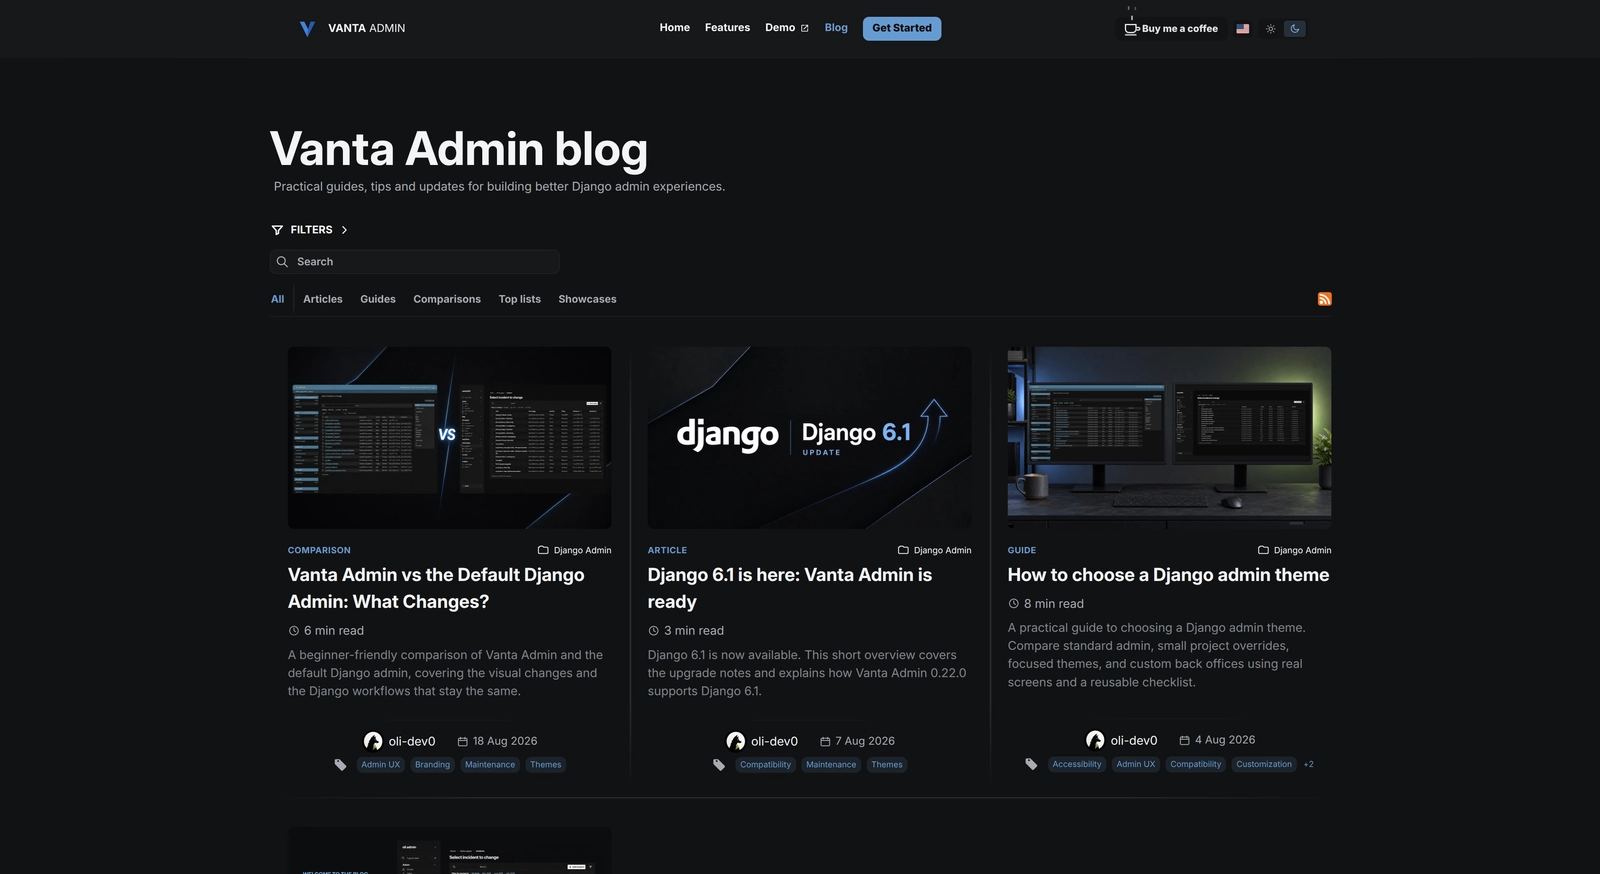1600x874 pixels.
Task: Click the coffee cup icon in header
Action: click(x=1131, y=28)
